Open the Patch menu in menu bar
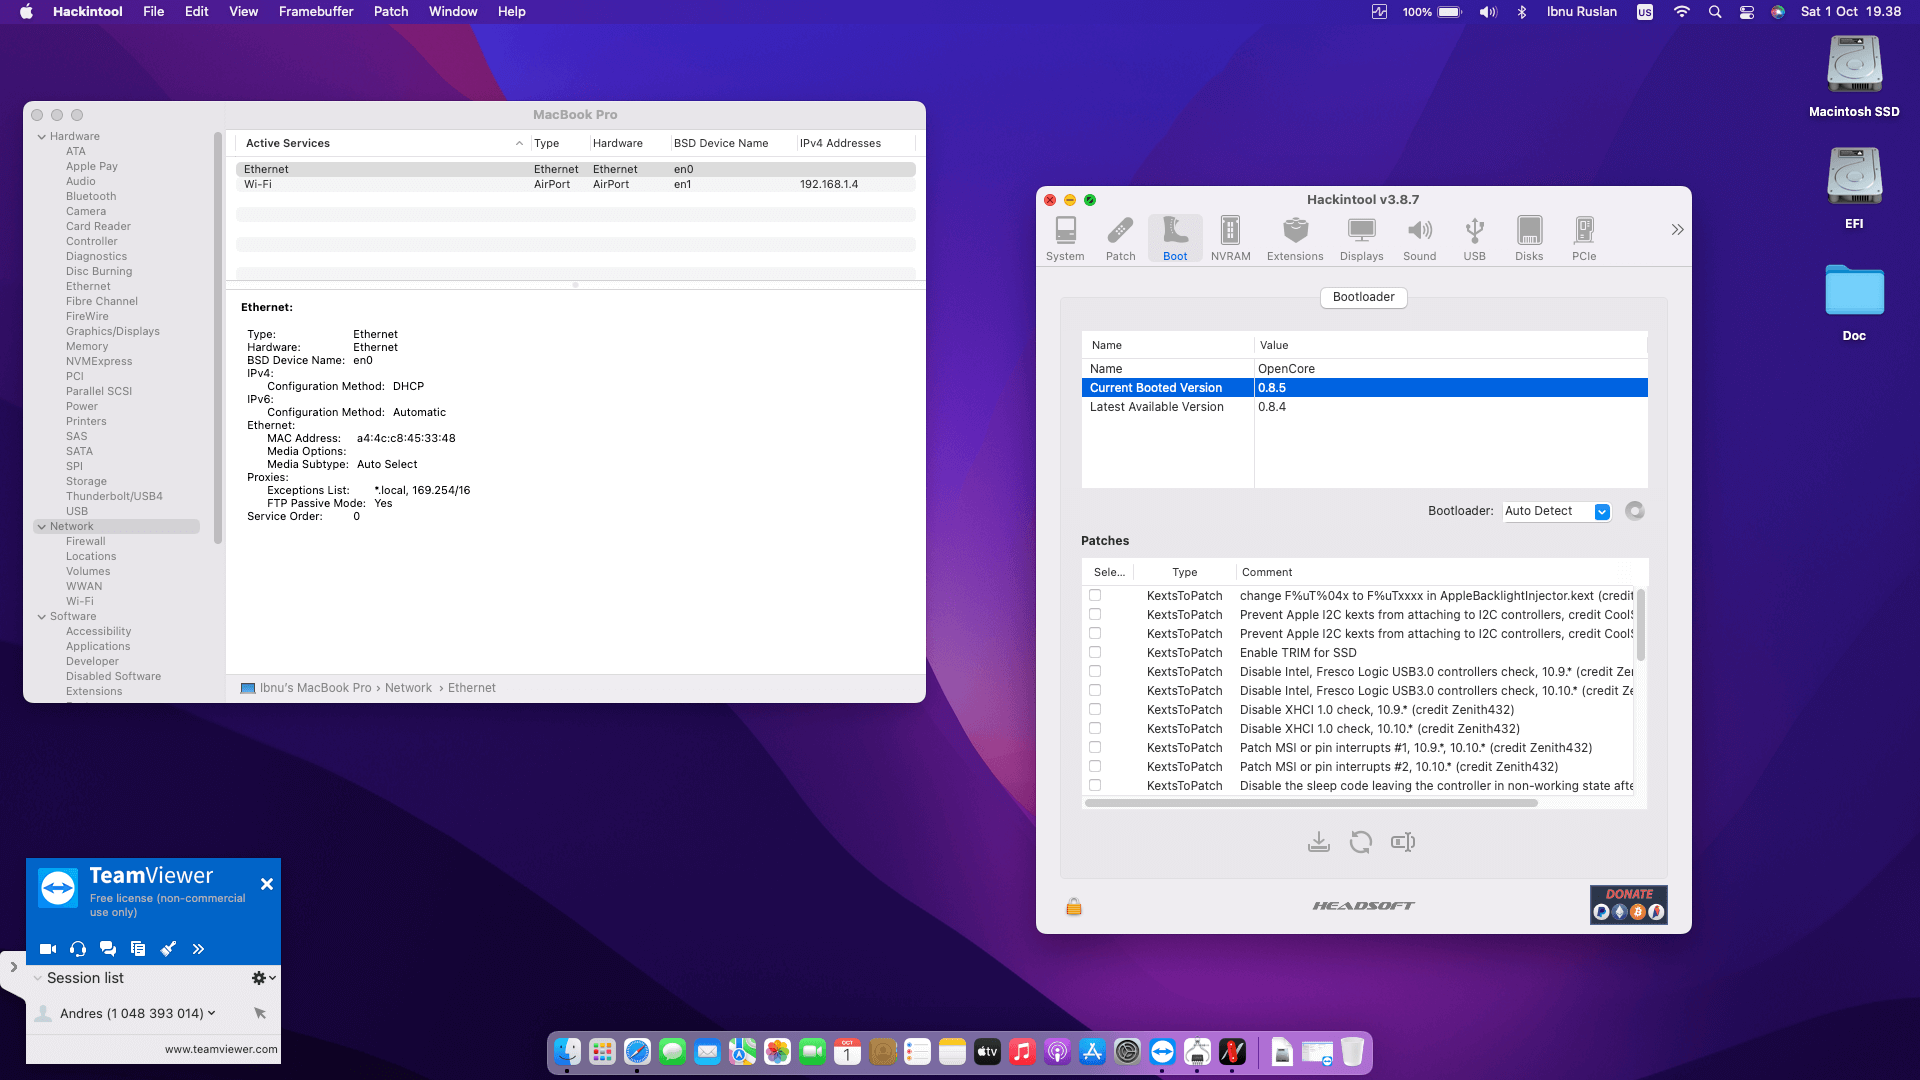Viewport: 1920px width, 1080px height. tap(391, 12)
